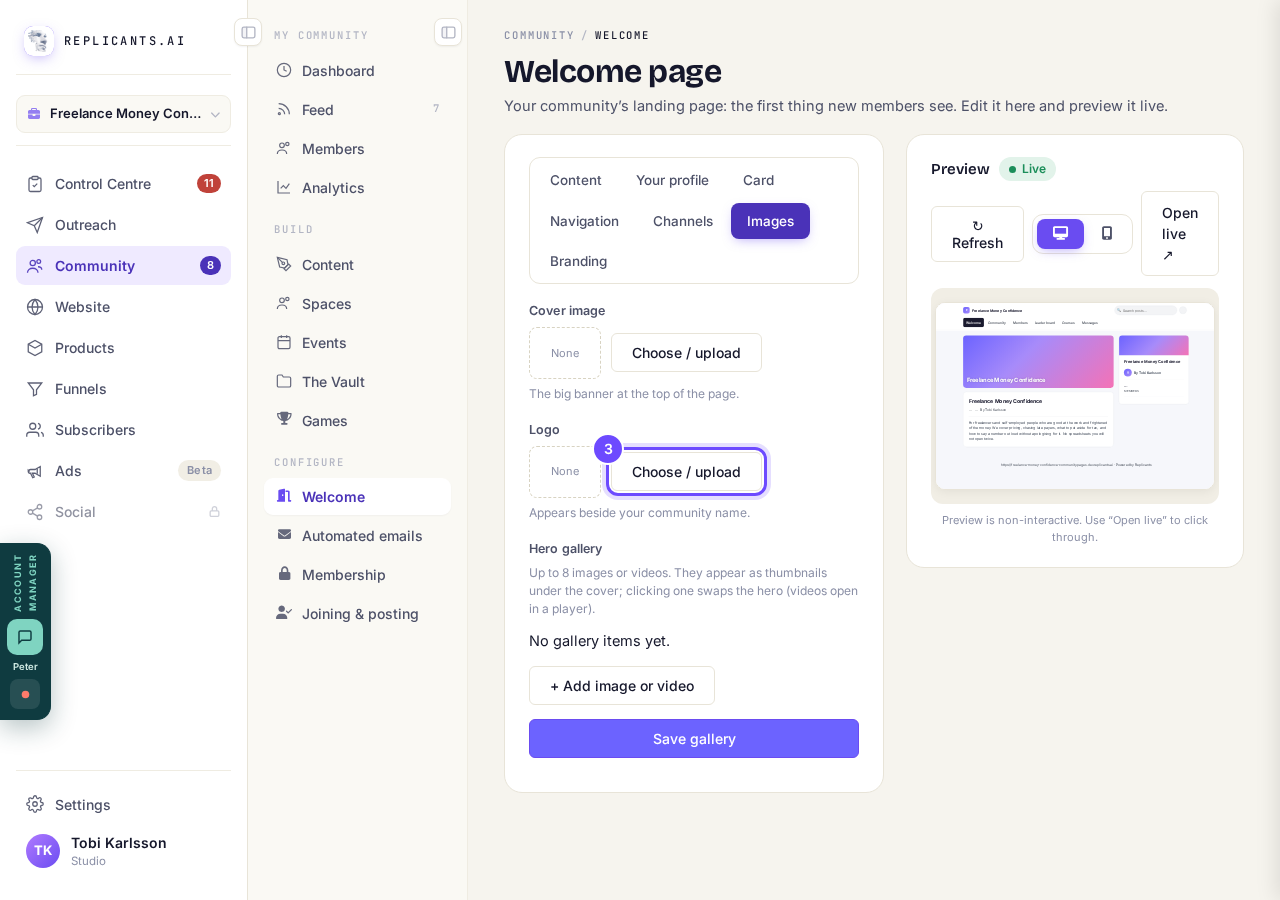Open Automated emails envelope item
The image size is (1280, 900).
(x=357, y=536)
